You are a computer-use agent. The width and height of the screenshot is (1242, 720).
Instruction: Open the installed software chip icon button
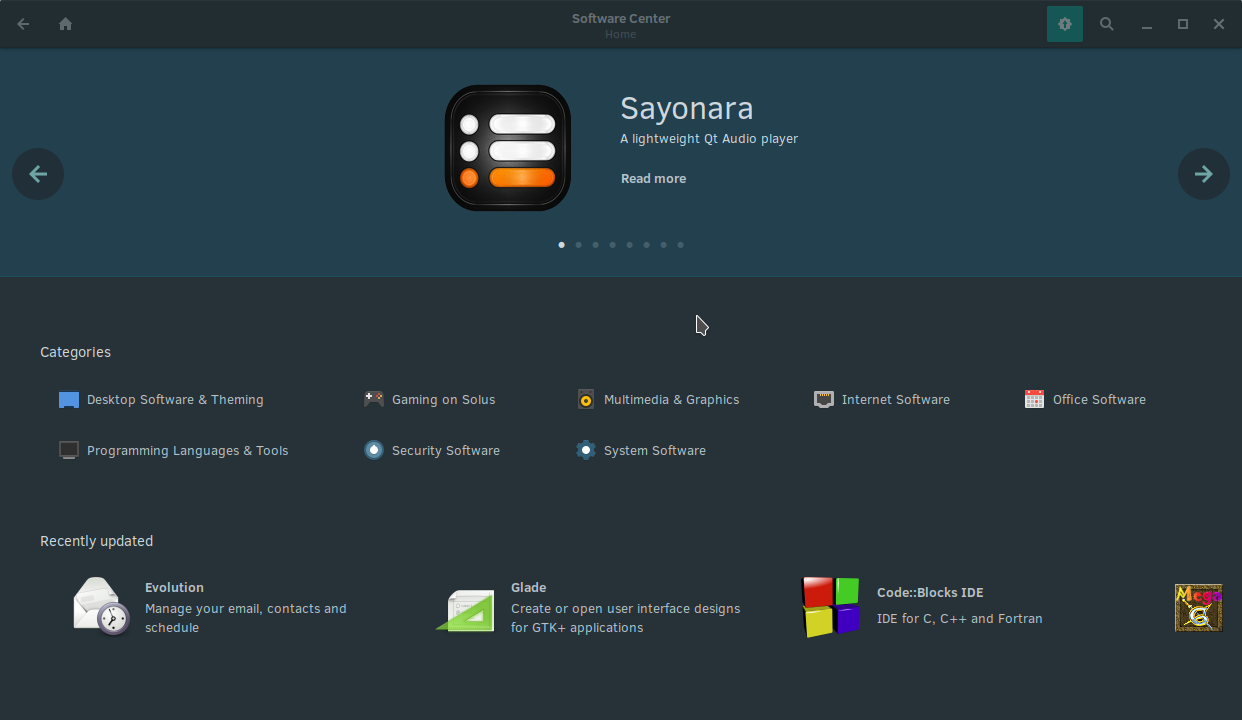(x=1065, y=24)
